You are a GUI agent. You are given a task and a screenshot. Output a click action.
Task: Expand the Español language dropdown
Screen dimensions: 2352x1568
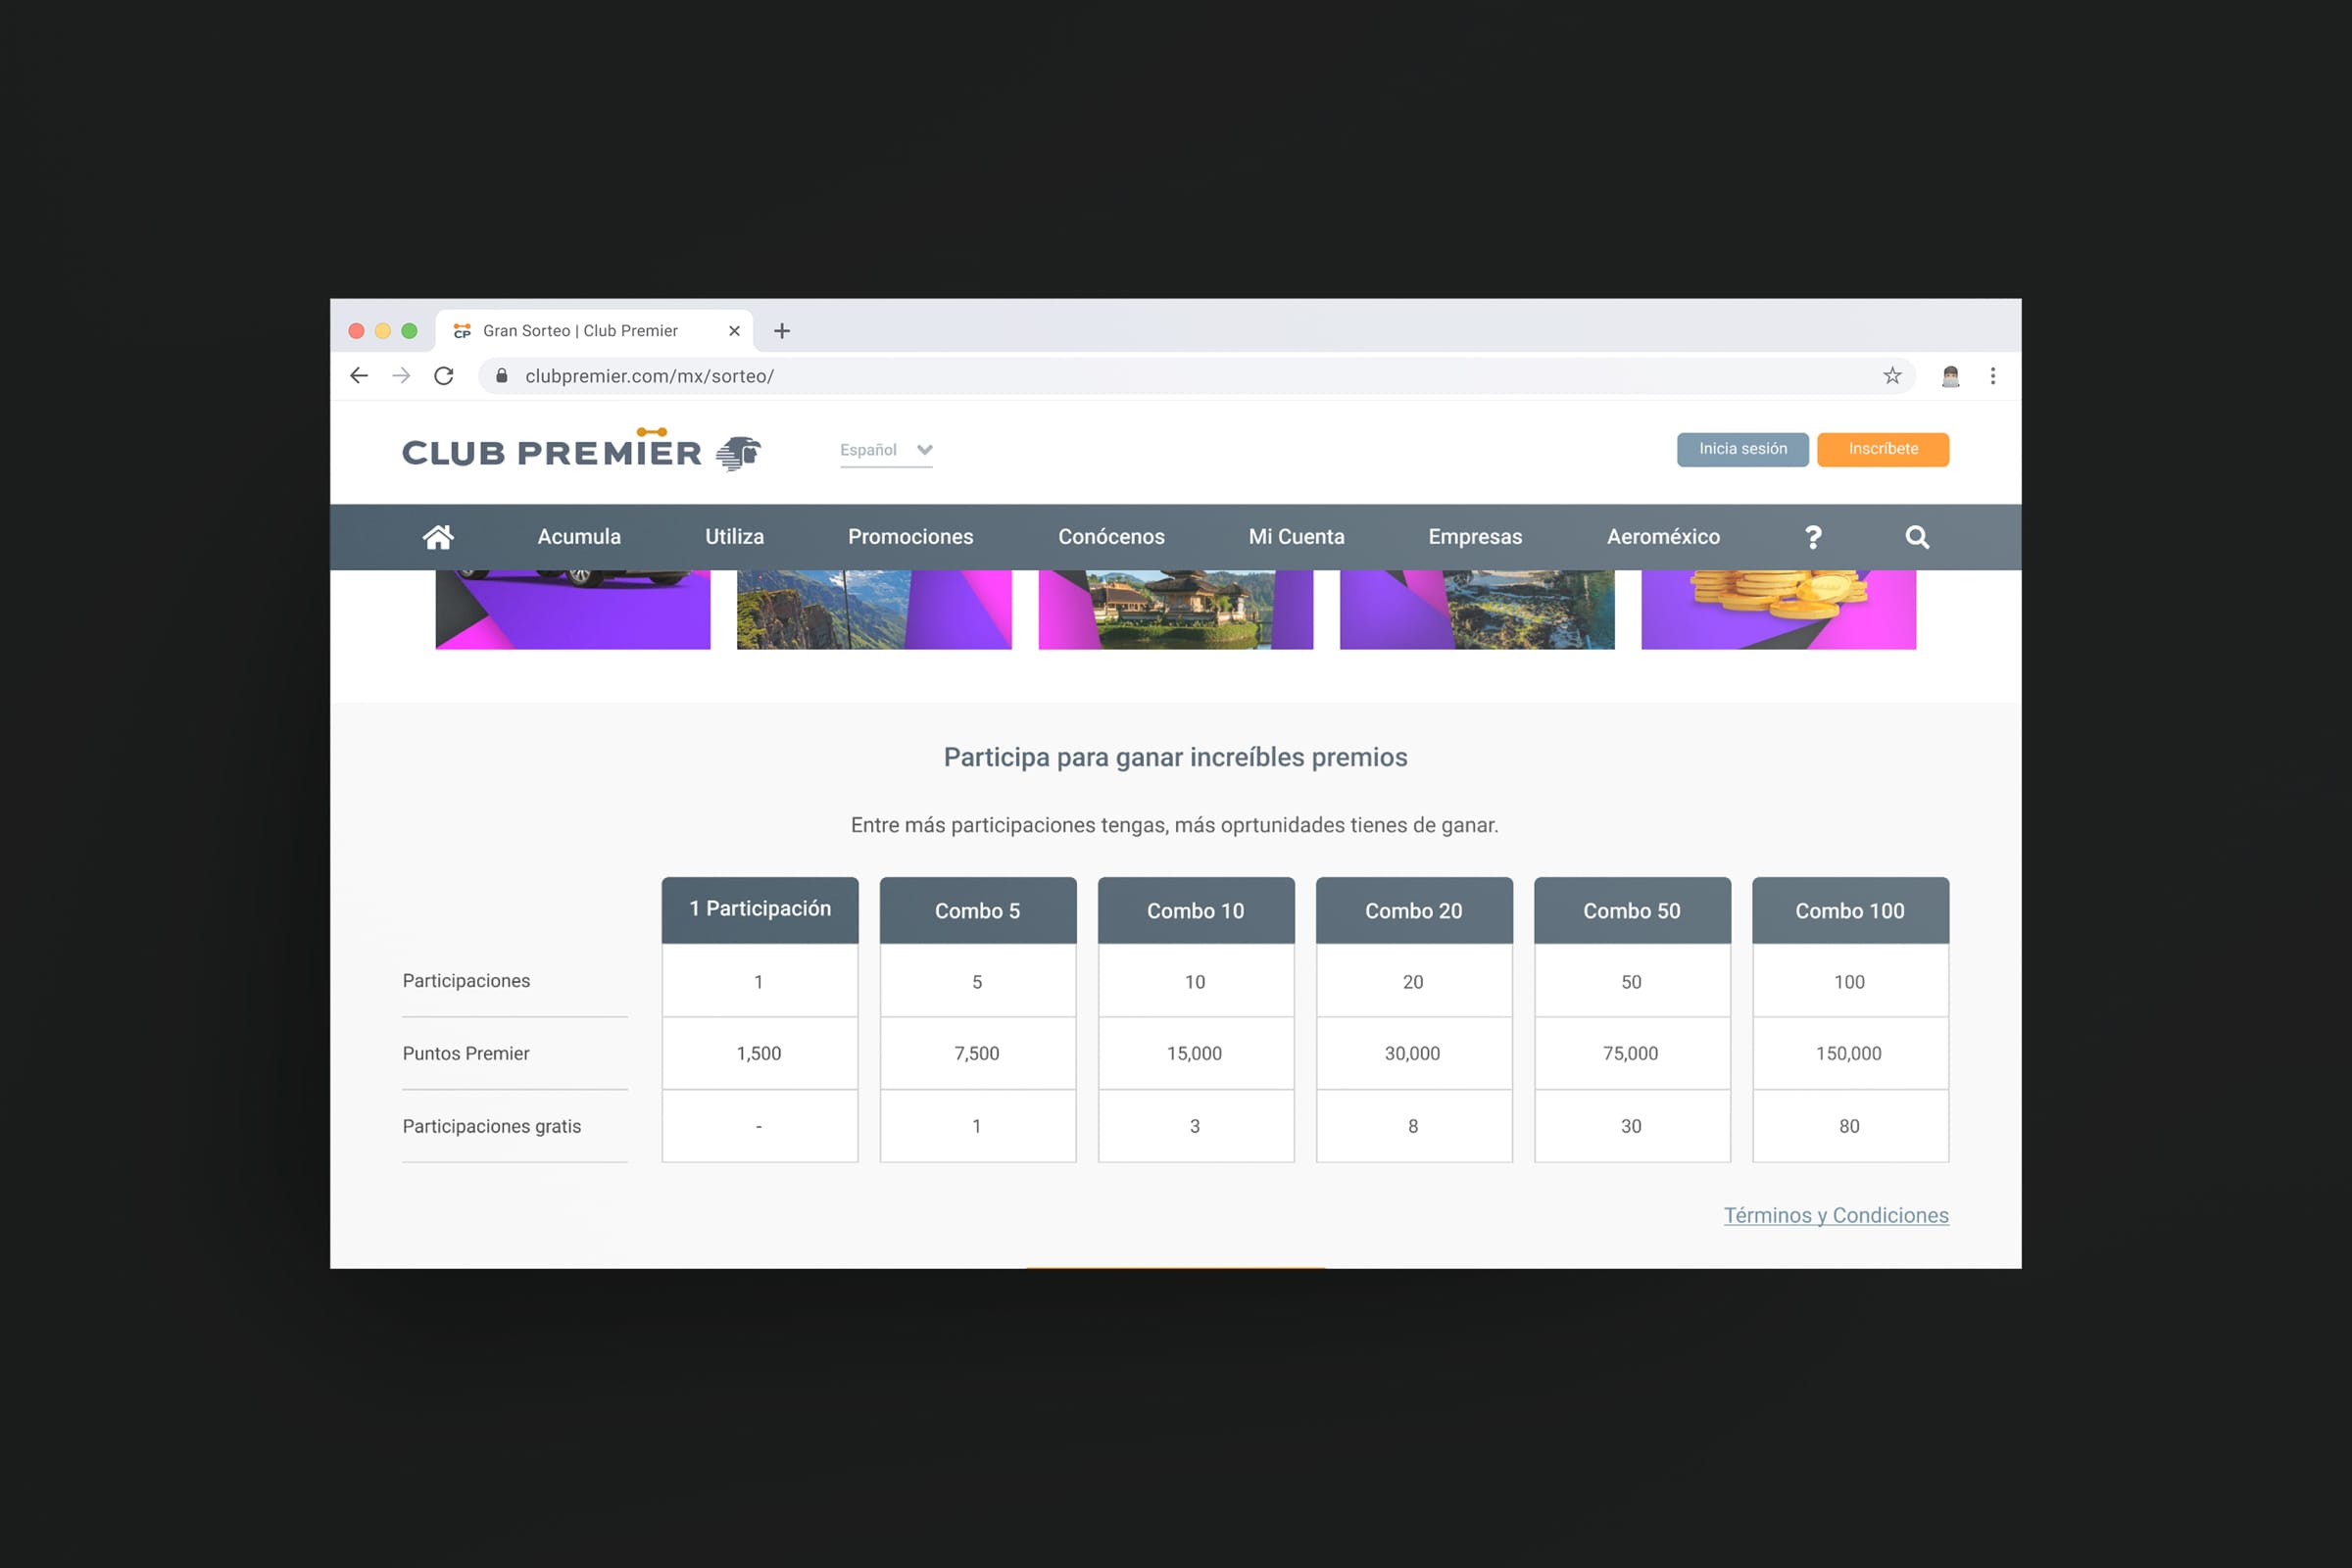click(886, 450)
